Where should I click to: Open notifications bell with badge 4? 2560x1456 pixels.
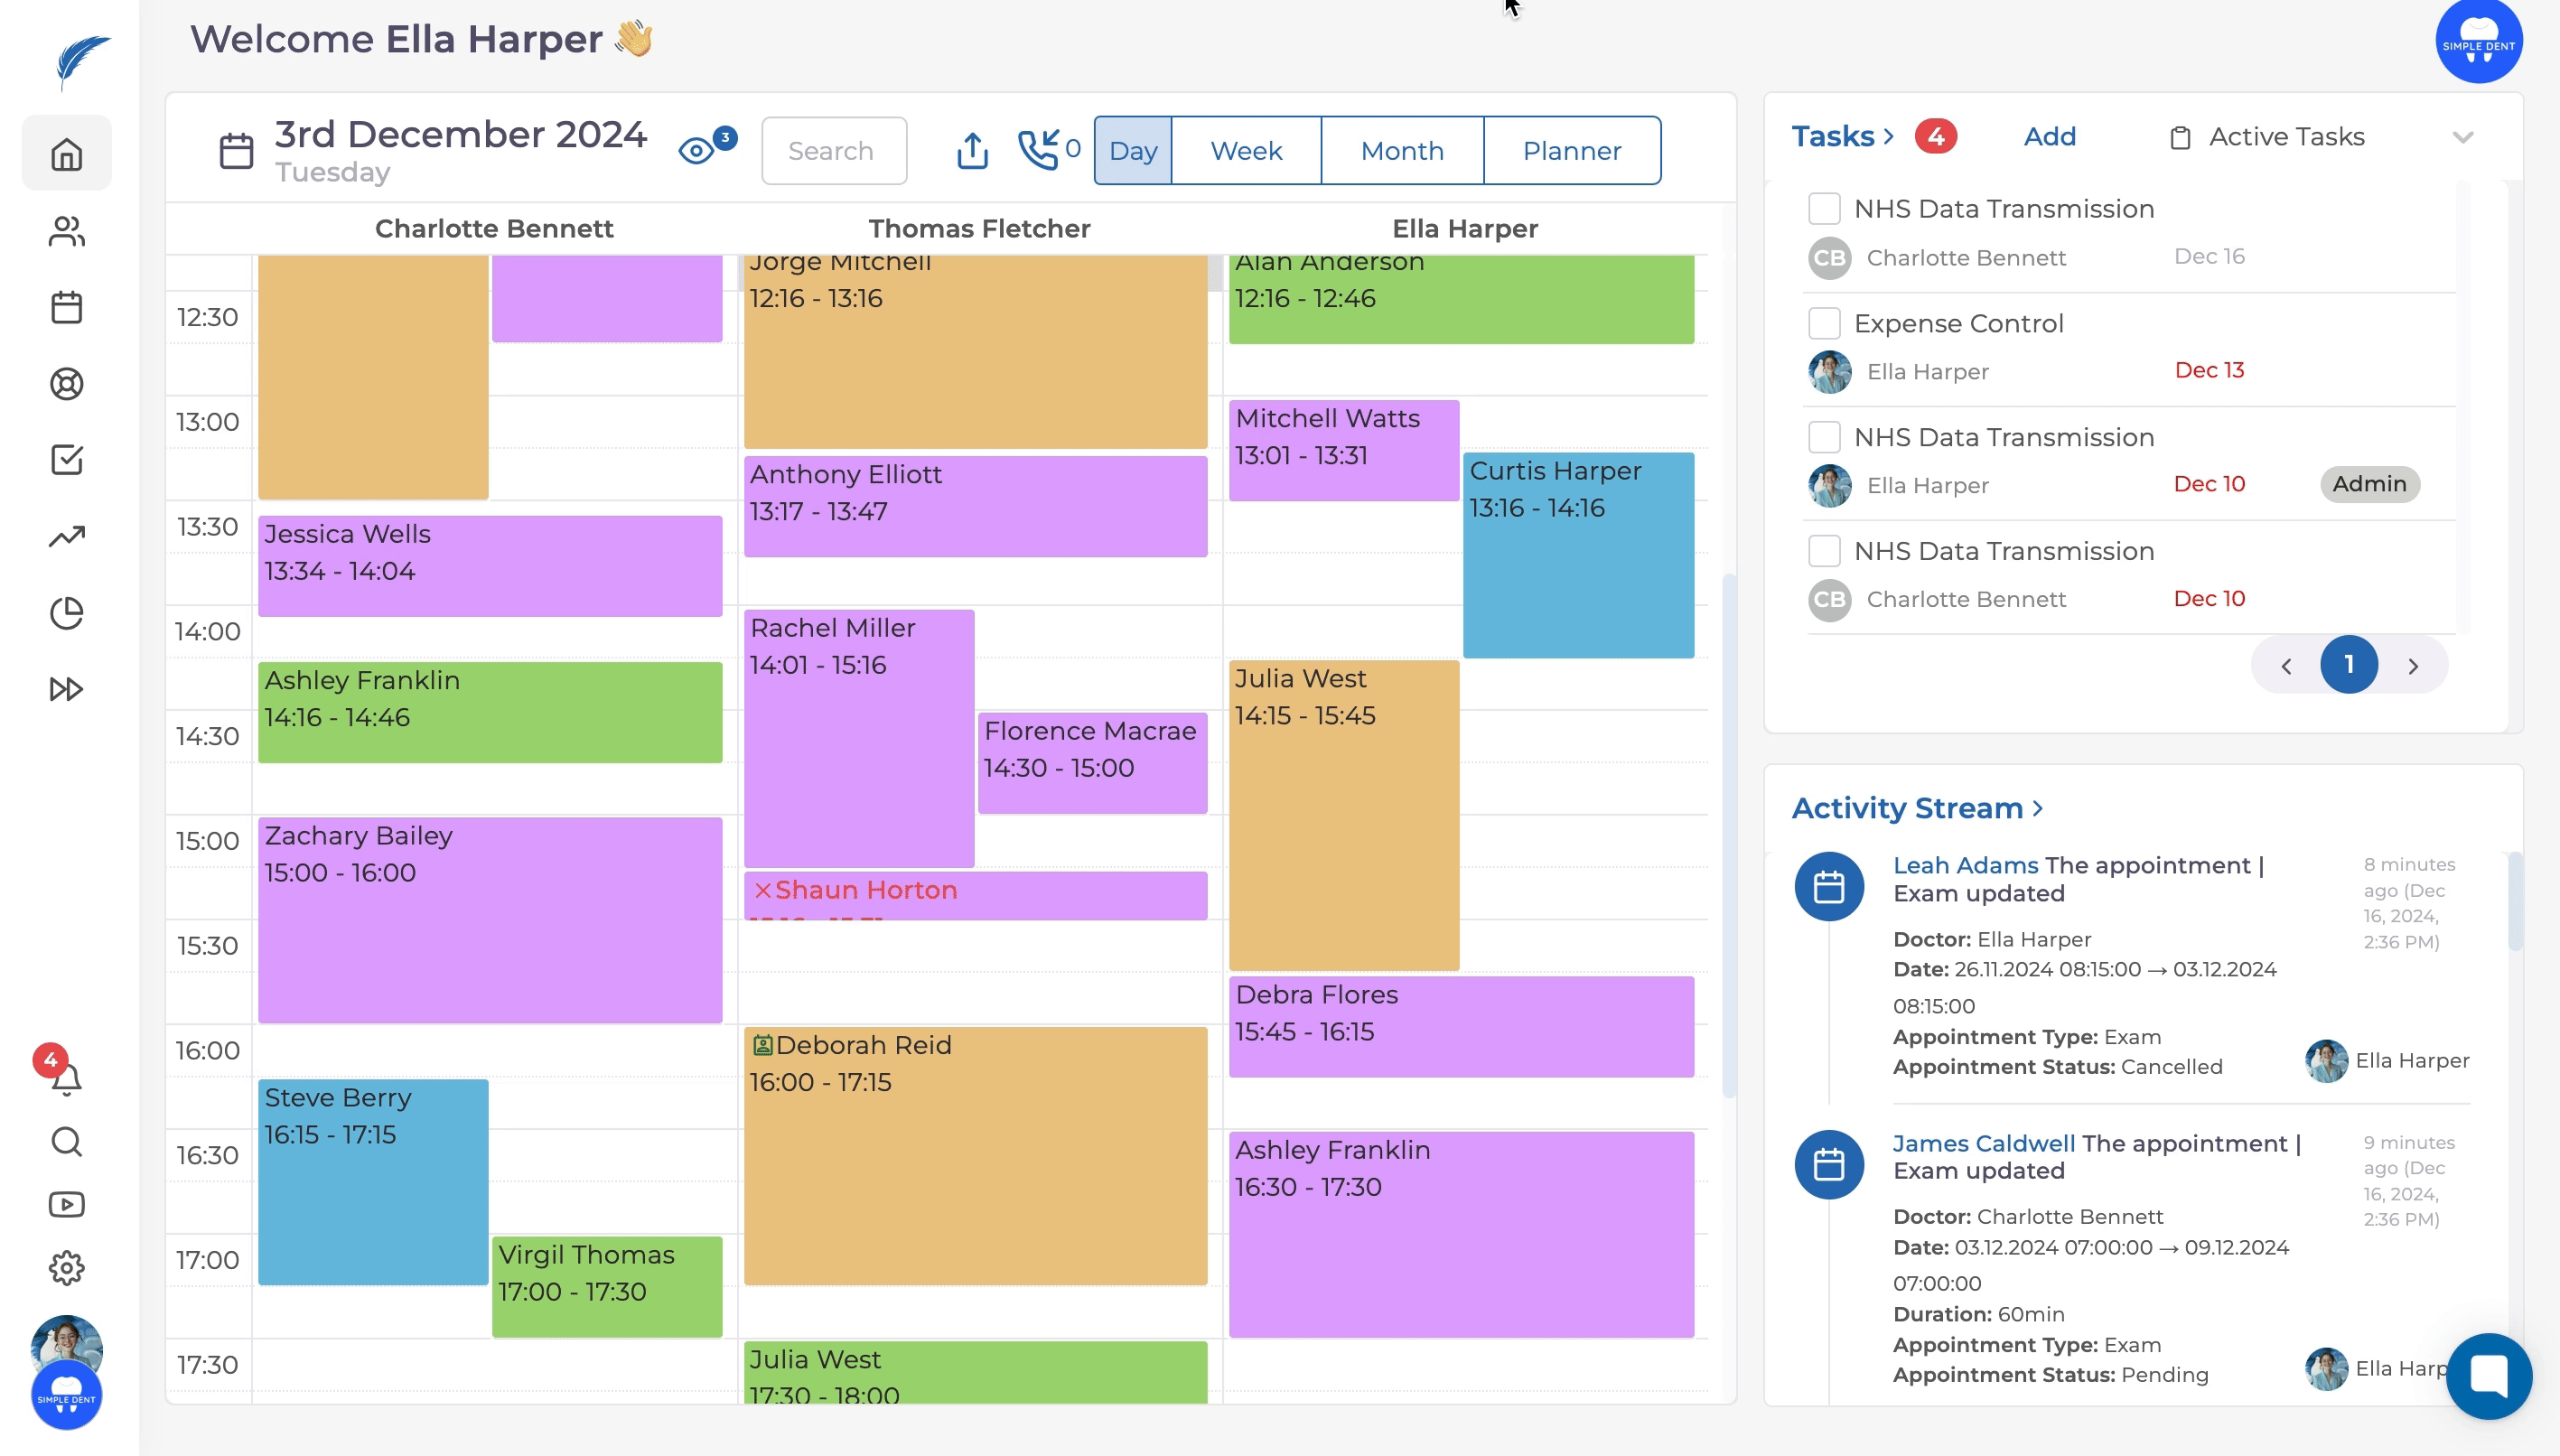point(66,1078)
